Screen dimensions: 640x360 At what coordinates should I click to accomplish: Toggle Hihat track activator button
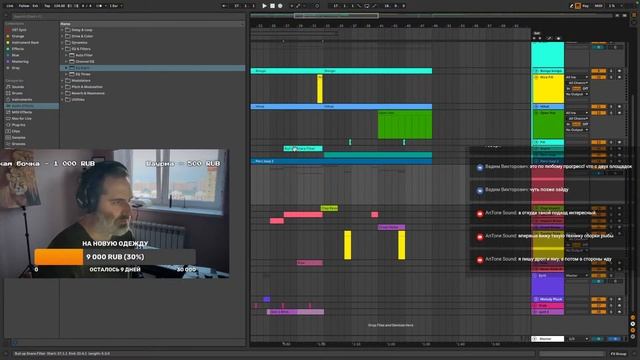pyautogui.click(x=598, y=107)
